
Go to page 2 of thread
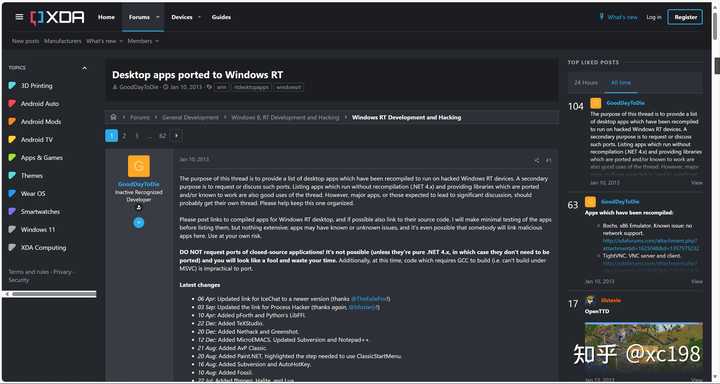click(124, 136)
